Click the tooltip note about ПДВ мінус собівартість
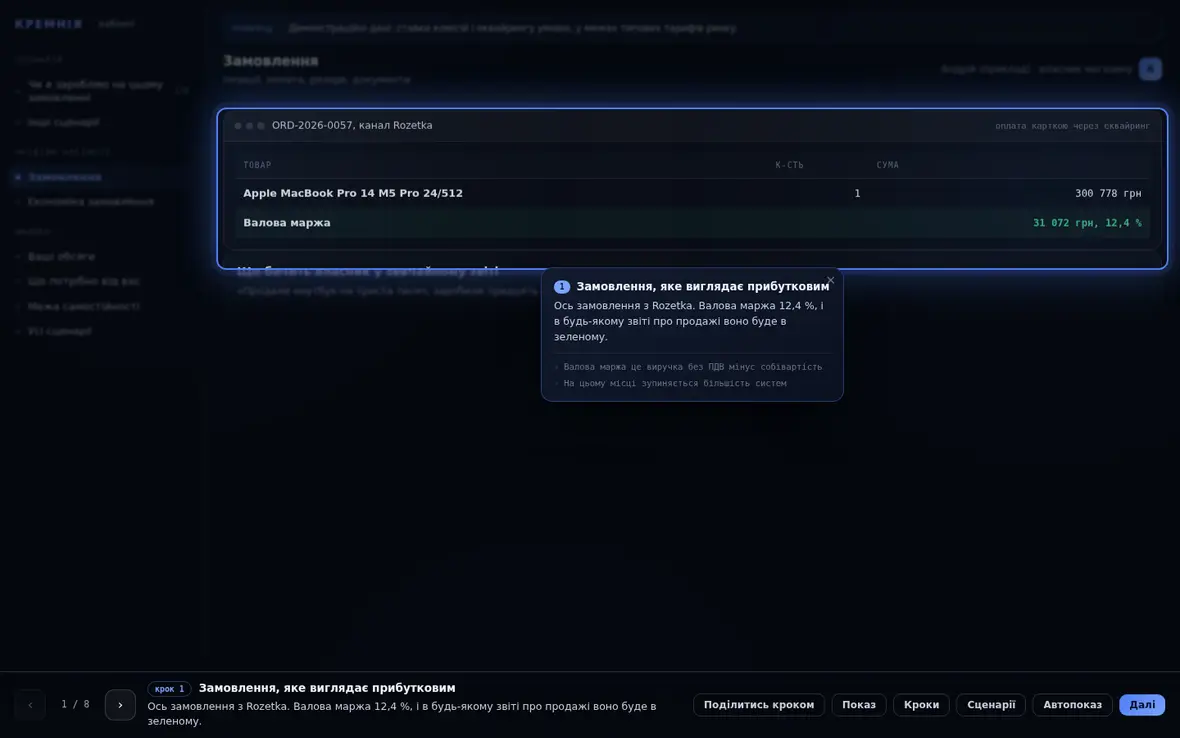 [692, 367]
